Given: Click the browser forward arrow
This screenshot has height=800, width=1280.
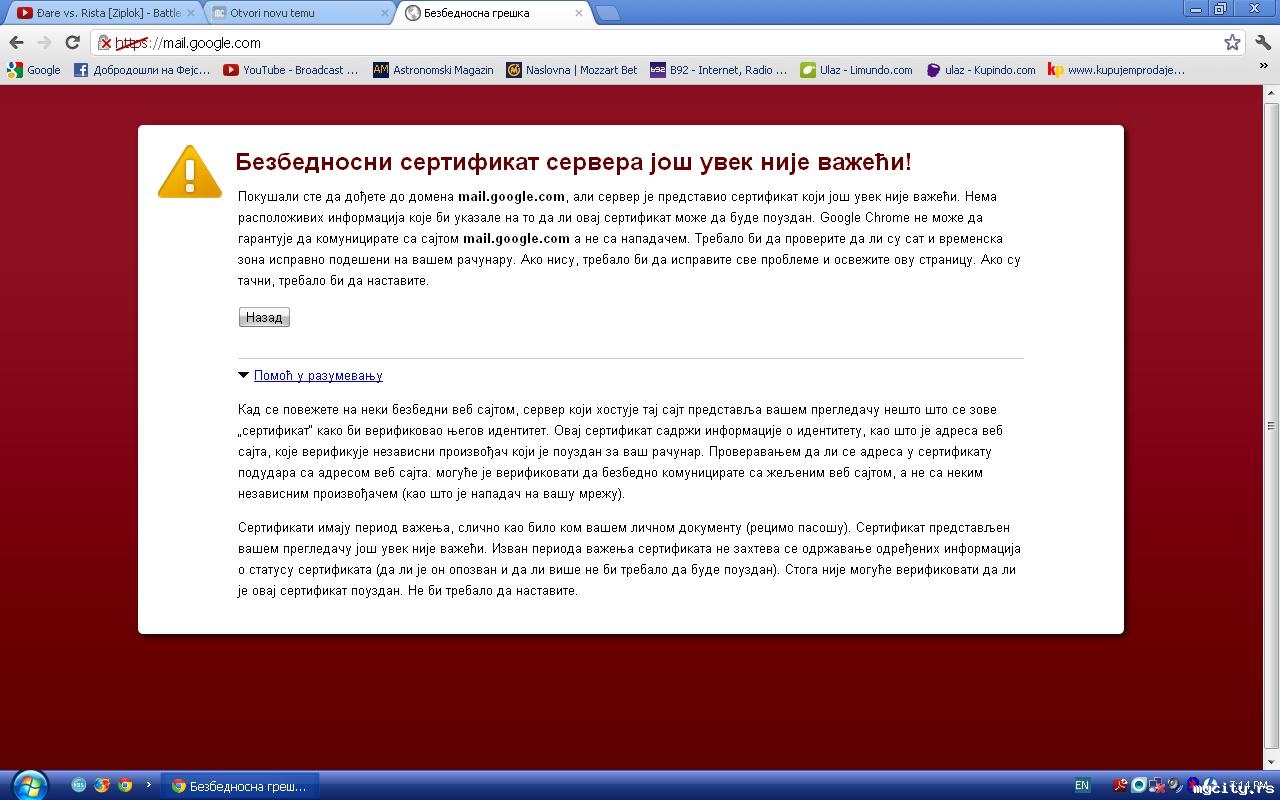Looking at the screenshot, I should pos(44,43).
